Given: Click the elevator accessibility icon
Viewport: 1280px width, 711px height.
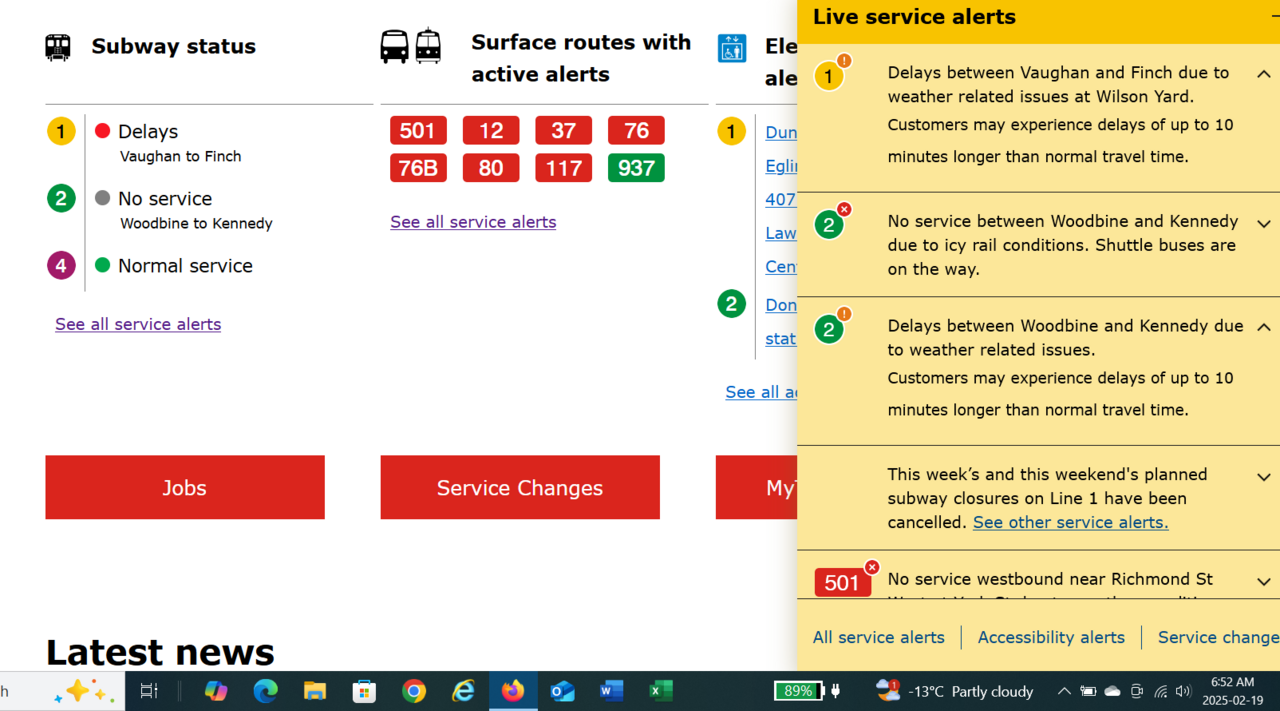Looking at the screenshot, I should pos(732,48).
